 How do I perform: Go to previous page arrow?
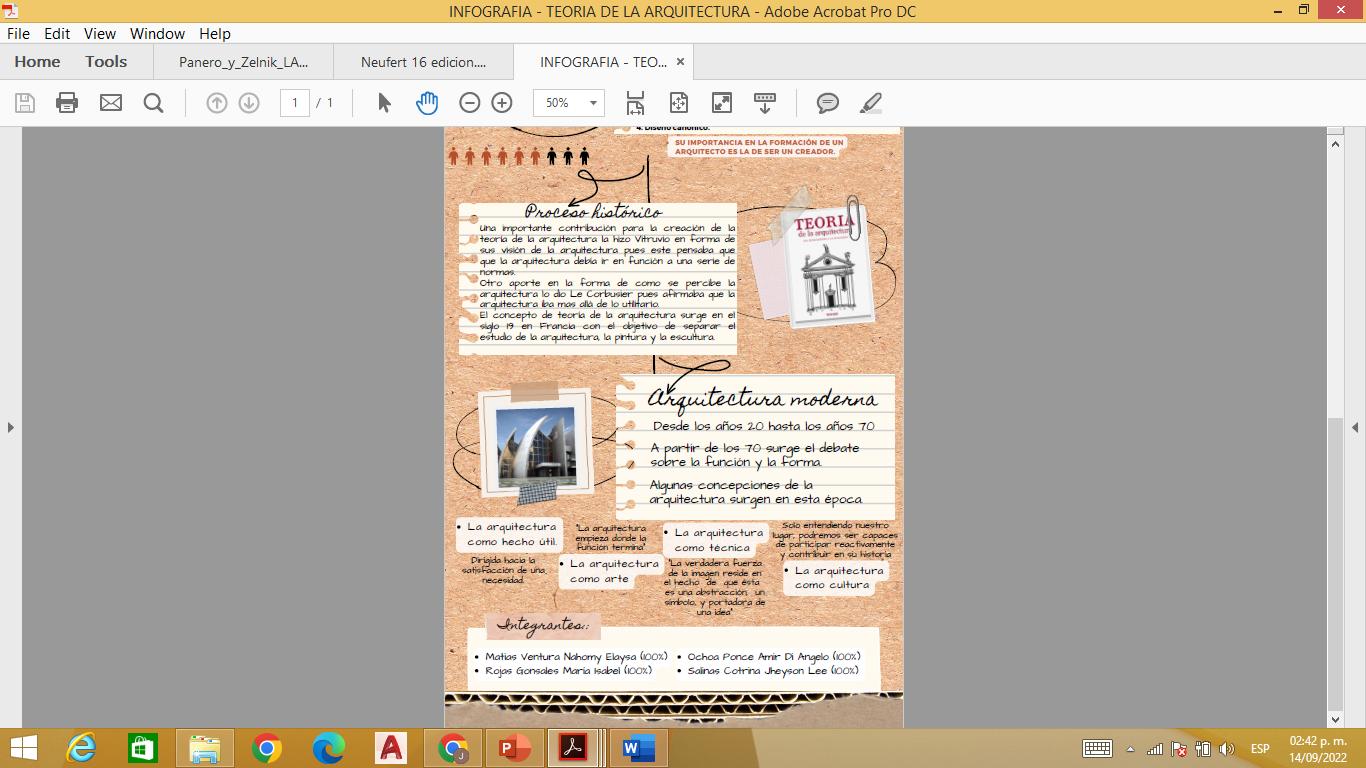(x=217, y=102)
